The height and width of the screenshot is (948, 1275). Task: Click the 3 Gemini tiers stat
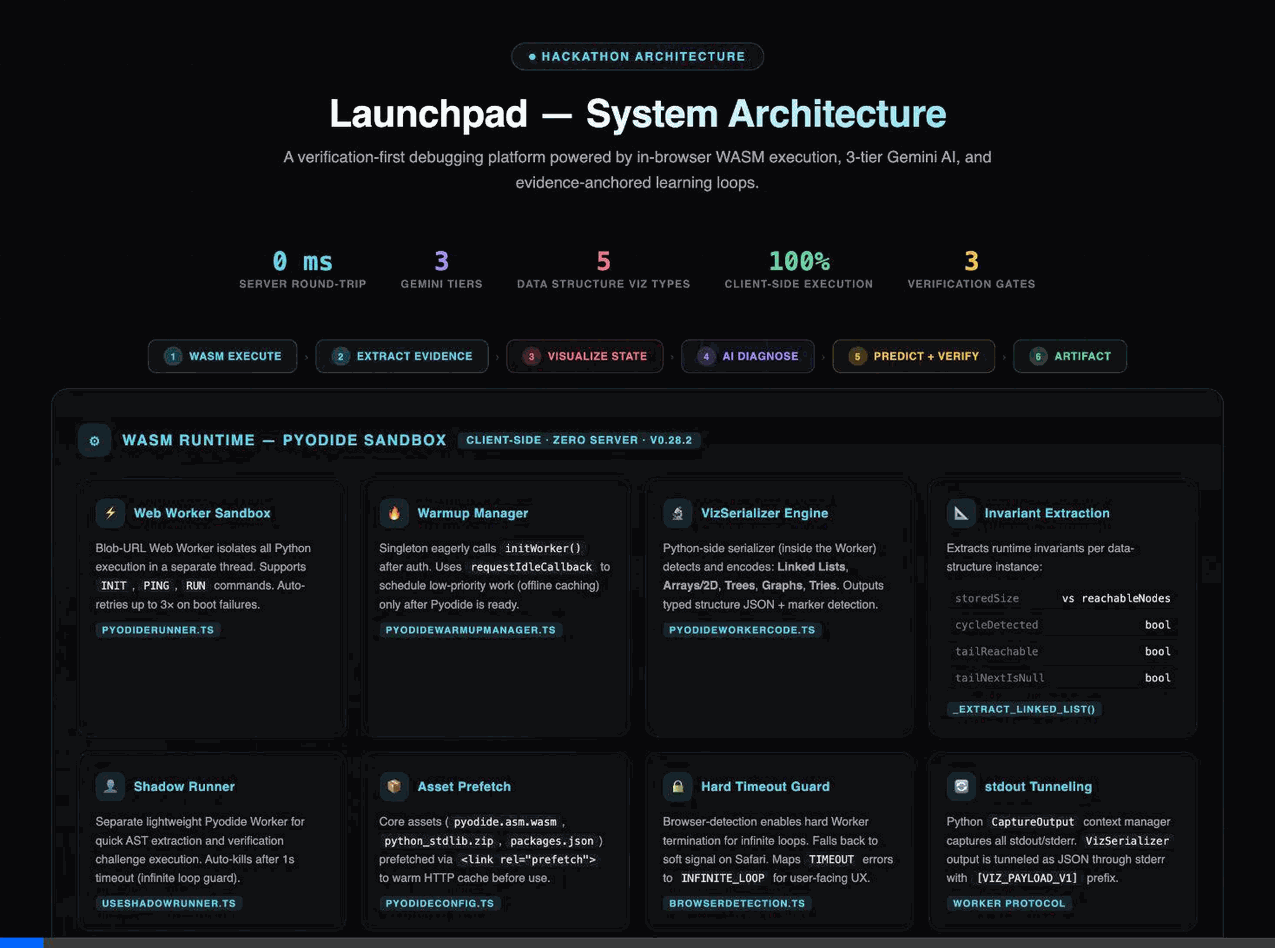(441, 269)
